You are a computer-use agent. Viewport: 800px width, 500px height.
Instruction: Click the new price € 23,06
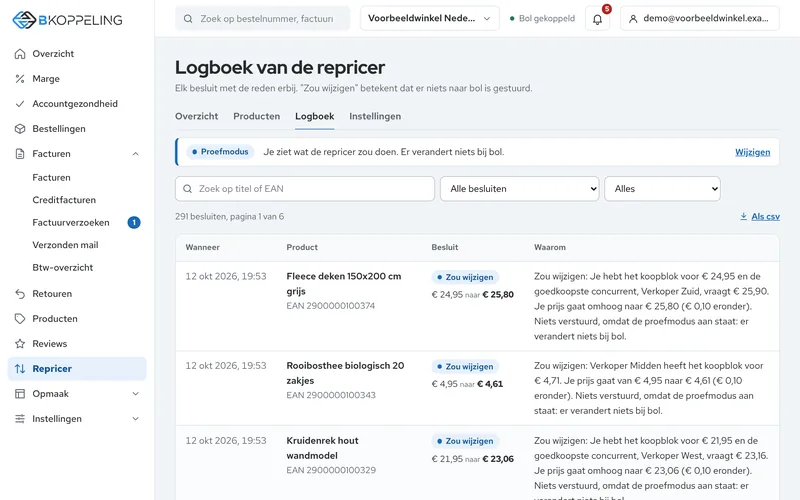pos(498,459)
